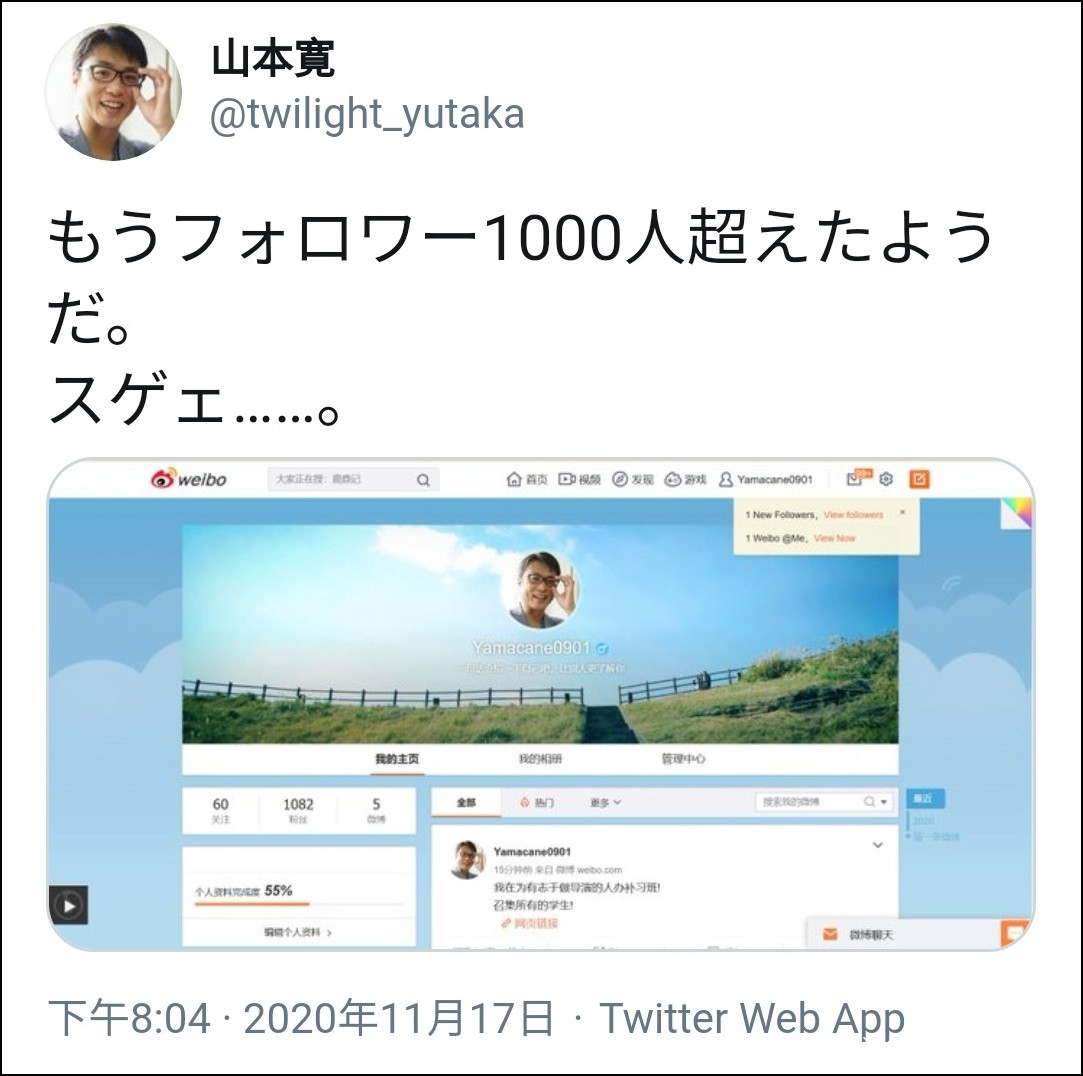1083x1076 pixels.
Task: Expand the chevron on Yamacane0901's post
Action: 878,845
